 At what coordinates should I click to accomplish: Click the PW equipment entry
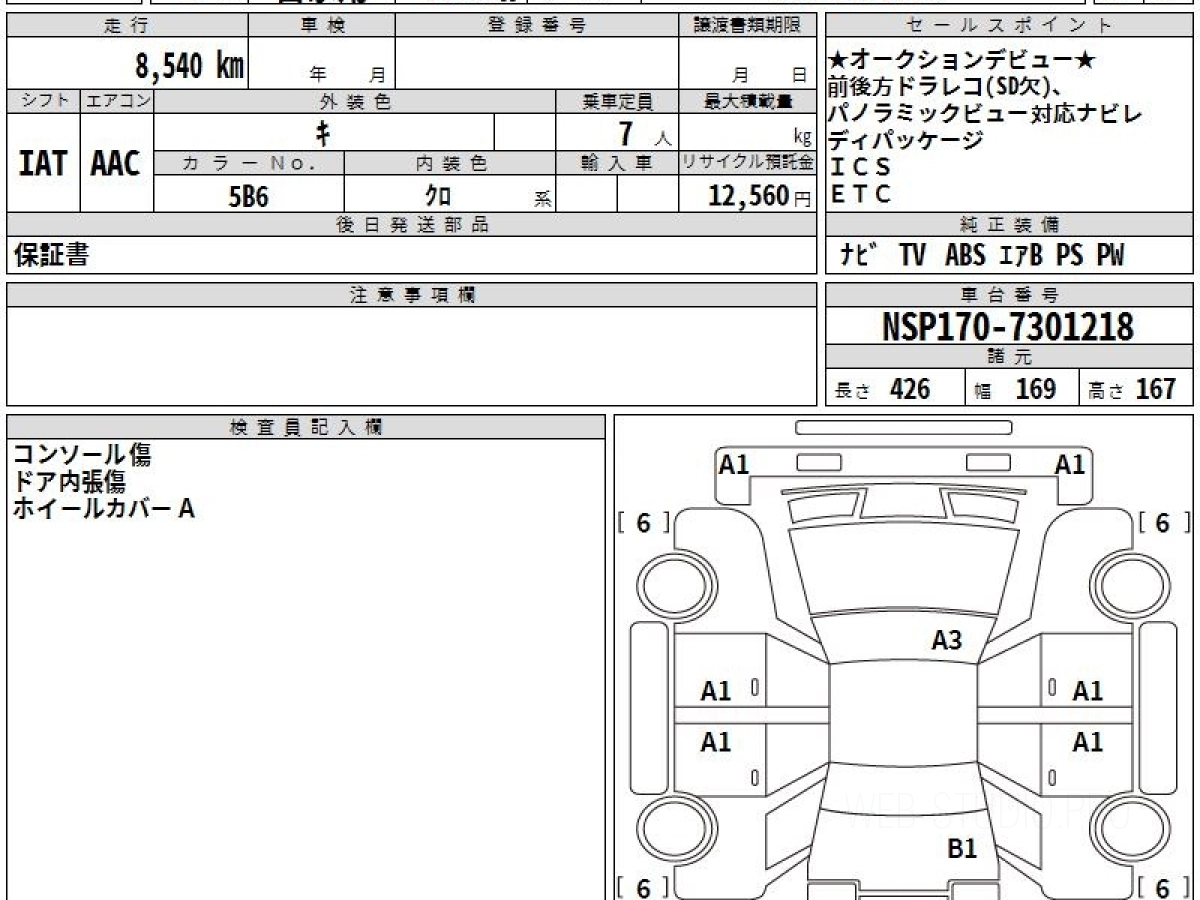[x=1109, y=256]
